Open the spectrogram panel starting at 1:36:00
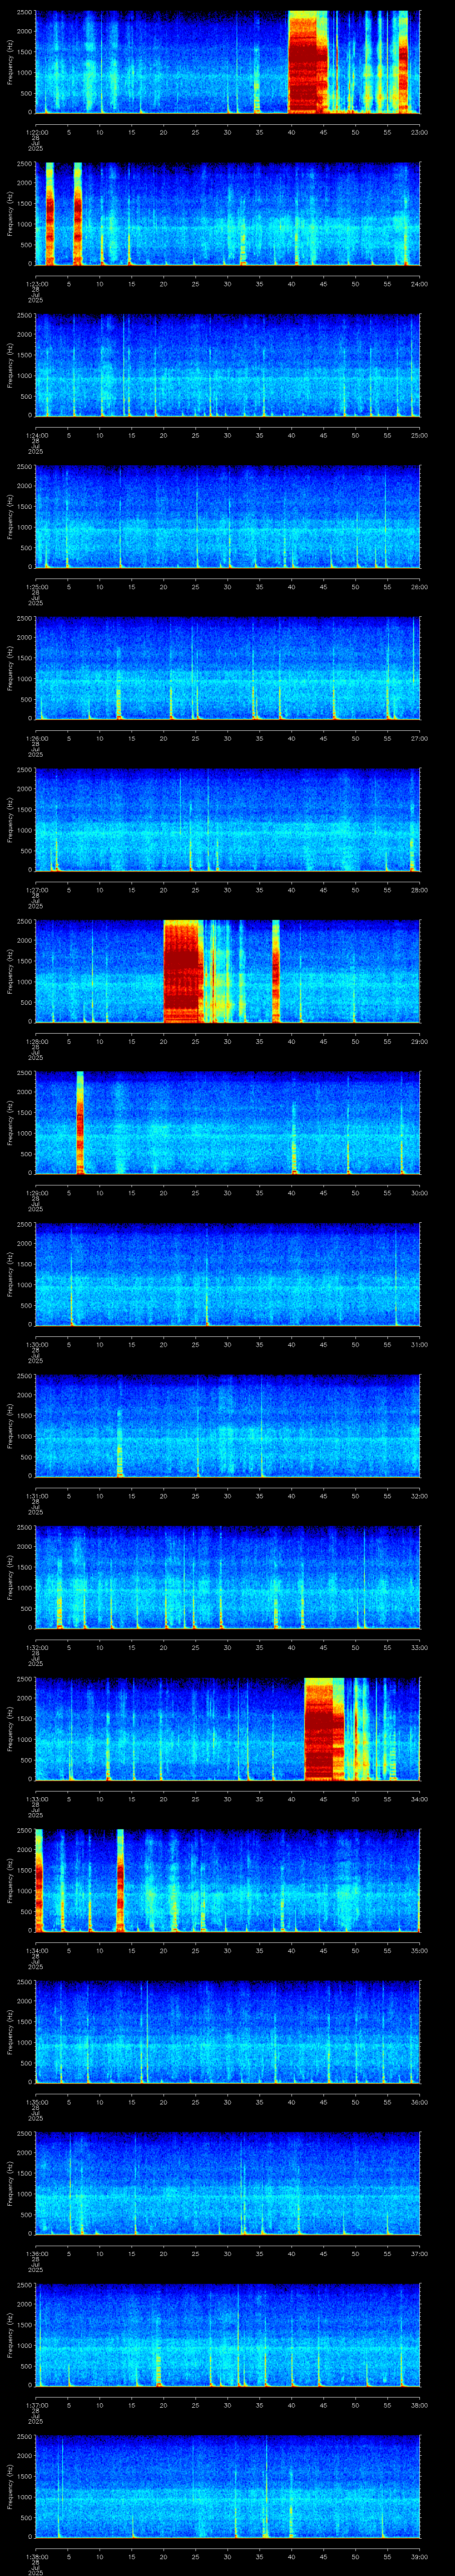 (x=227, y=2183)
